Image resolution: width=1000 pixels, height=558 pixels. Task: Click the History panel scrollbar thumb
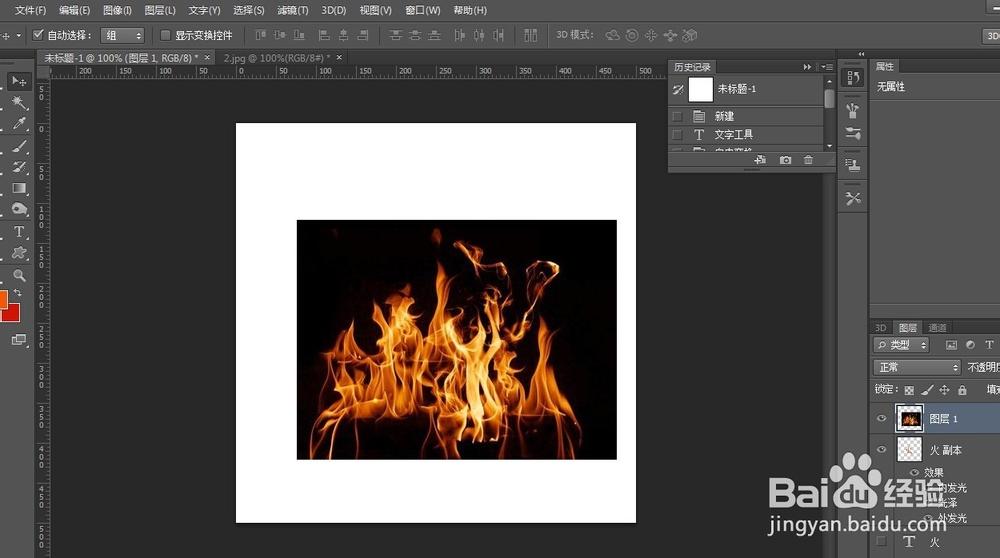[x=829, y=99]
